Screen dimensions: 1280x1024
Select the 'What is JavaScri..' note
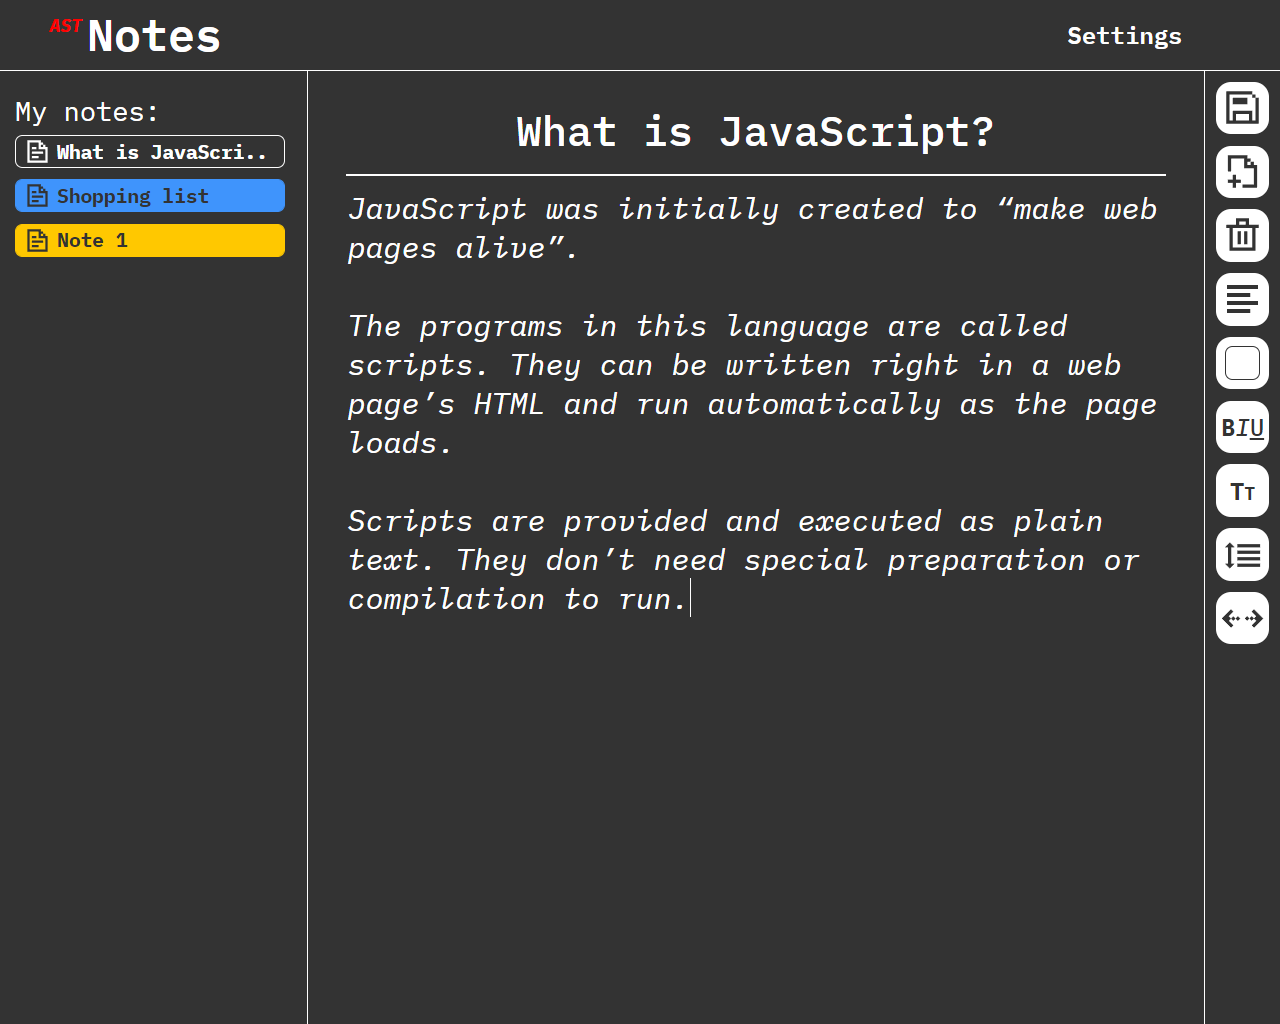pos(150,152)
